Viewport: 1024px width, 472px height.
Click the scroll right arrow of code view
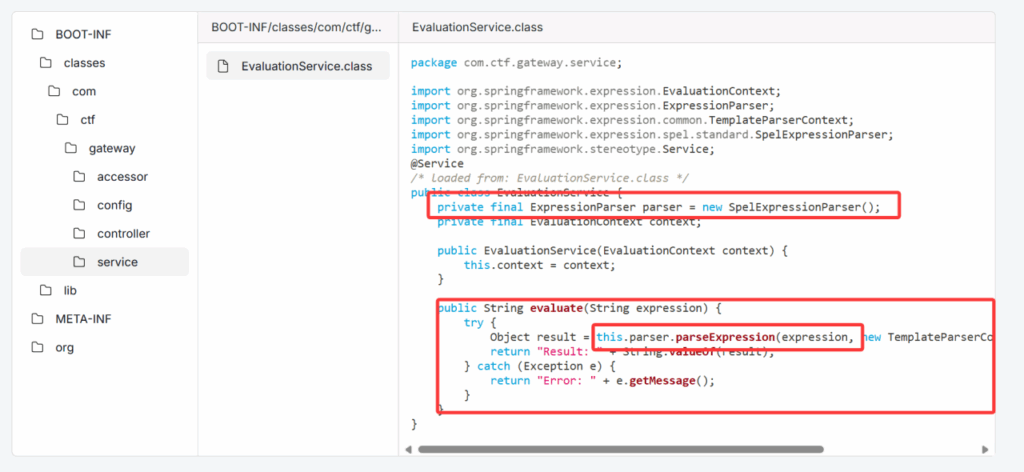986,449
